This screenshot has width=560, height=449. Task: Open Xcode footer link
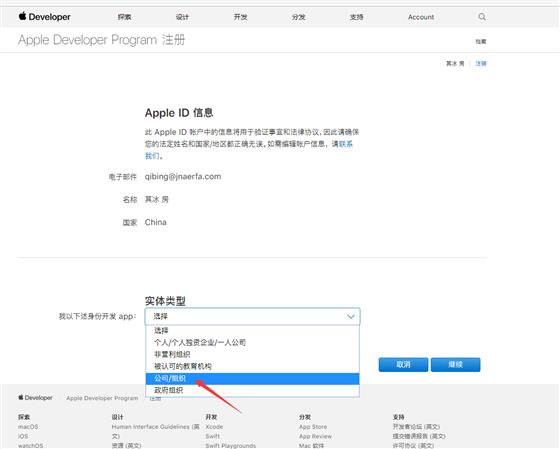pos(214,426)
